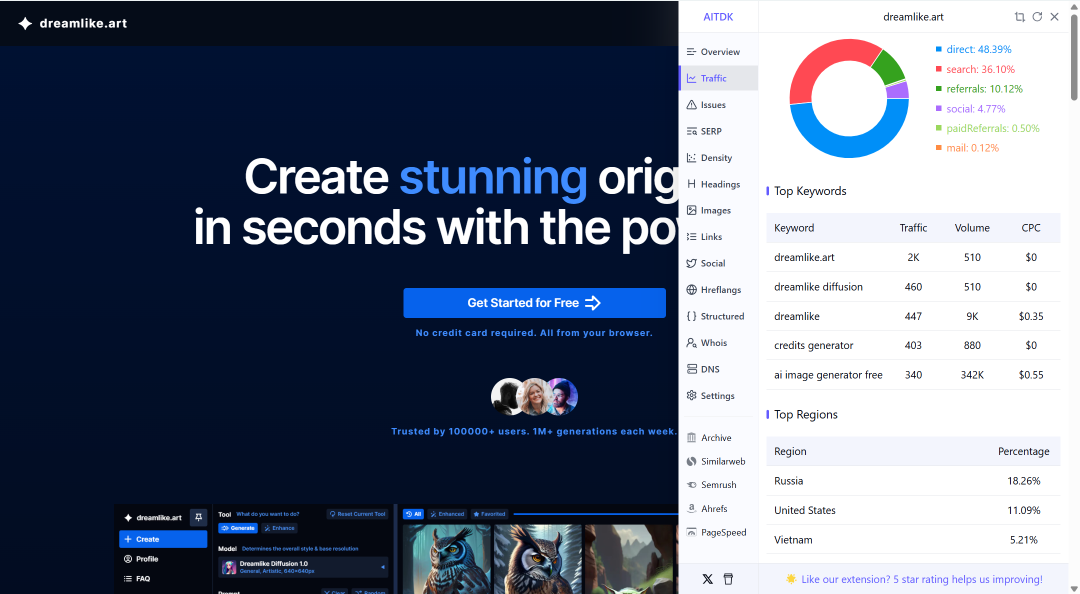This screenshot has width=1080, height=594.
Task: Click the 'dreamlike.art' keyword cell
Action: 804,257
